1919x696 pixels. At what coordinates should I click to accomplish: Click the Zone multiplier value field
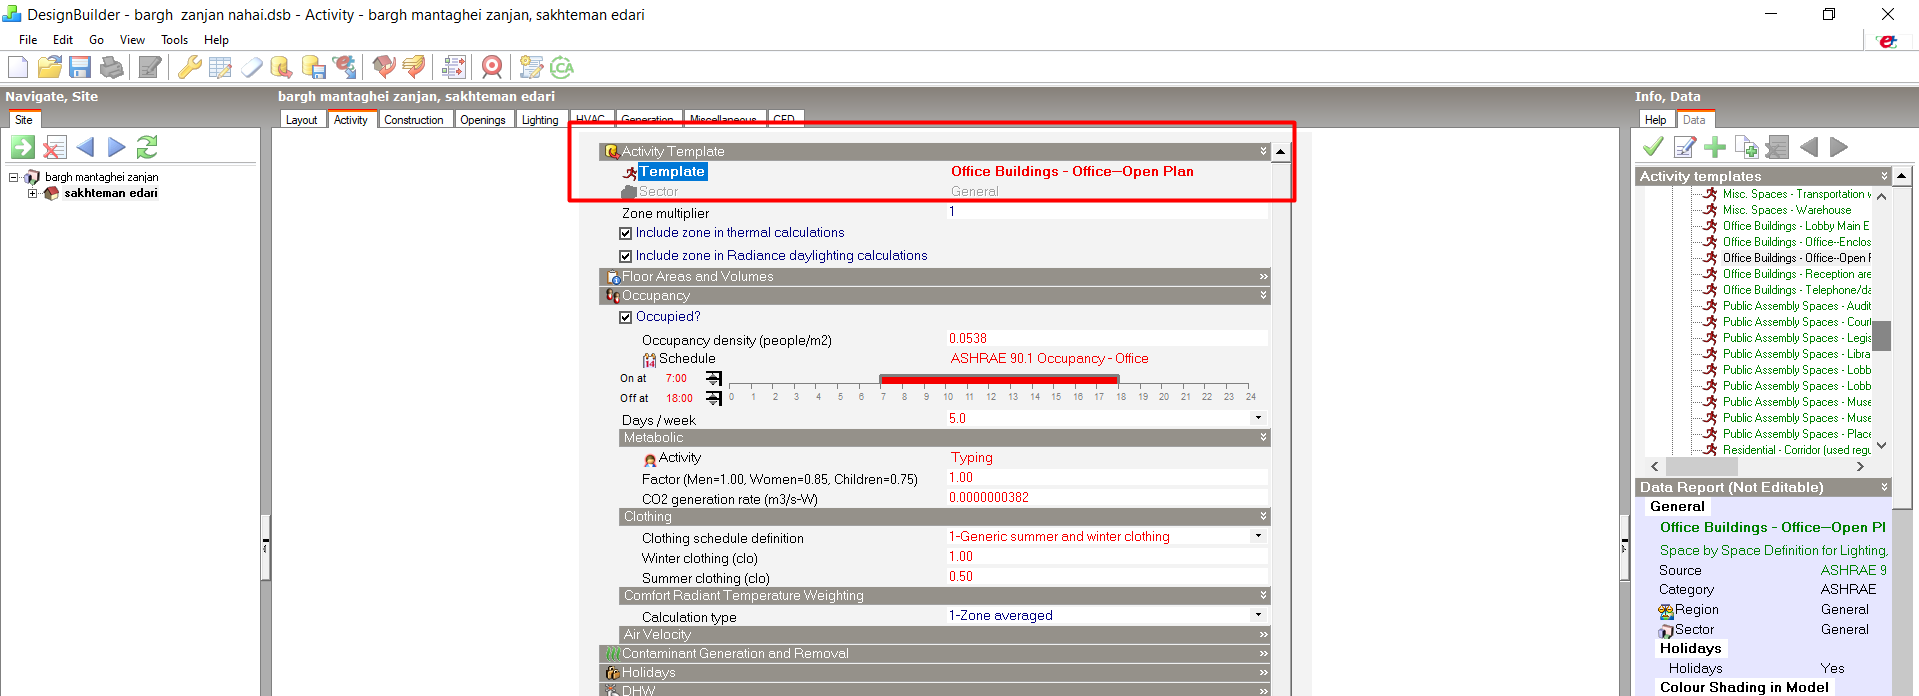pos(1108,212)
